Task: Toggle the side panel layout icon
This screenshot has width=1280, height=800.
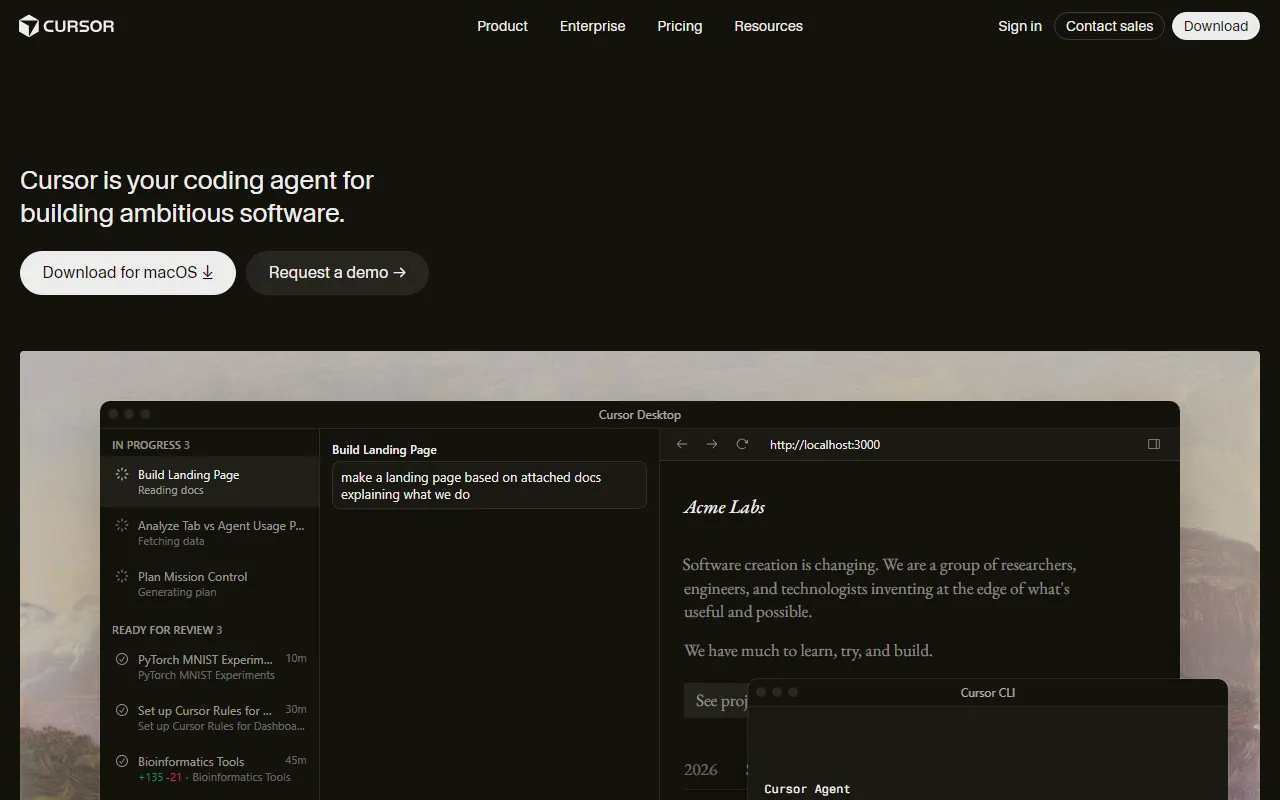Action: [1154, 444]
